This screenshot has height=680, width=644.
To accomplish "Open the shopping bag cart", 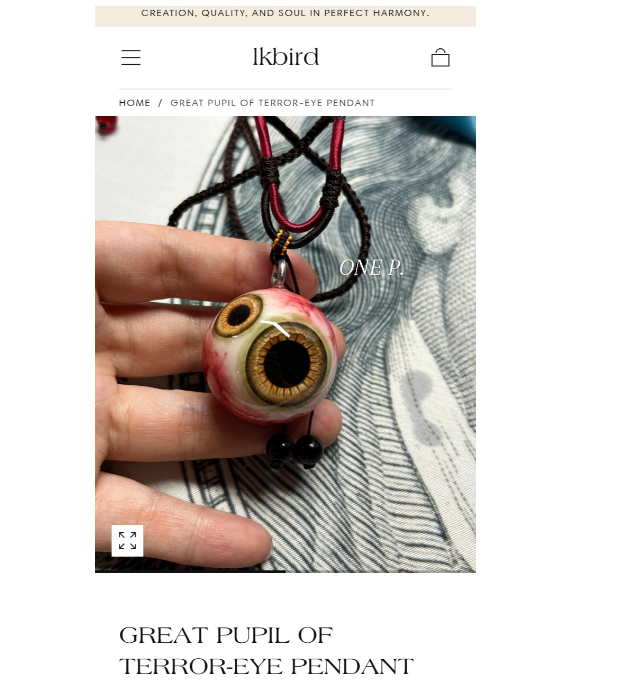I will [x=440, y=57].
